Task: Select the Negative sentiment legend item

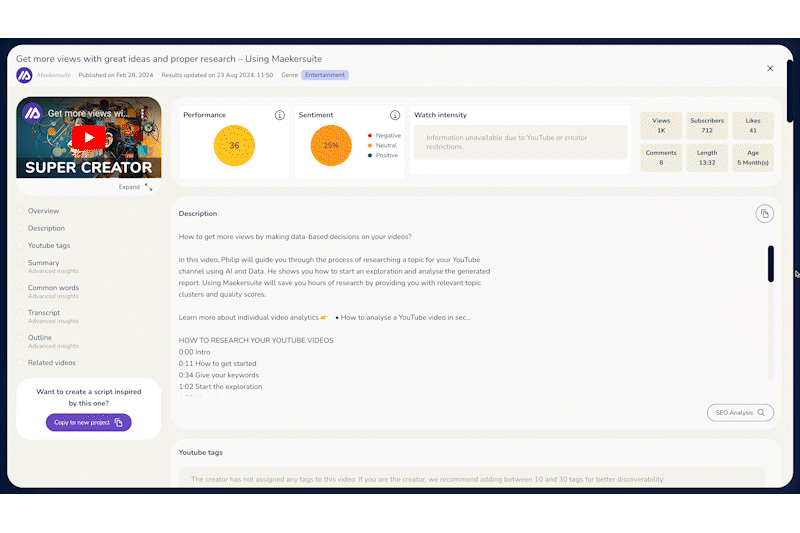Action: tap(384, 136)
